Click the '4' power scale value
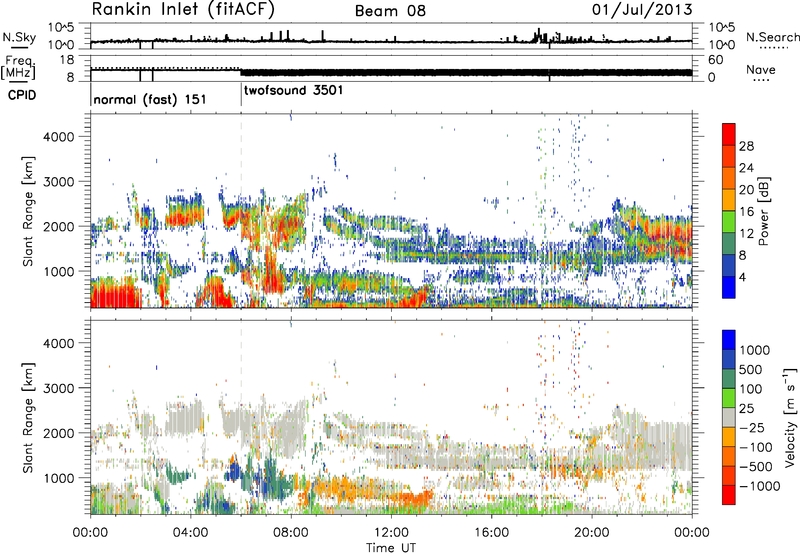This screenshot has width=800, height=554. coord(743,277)
